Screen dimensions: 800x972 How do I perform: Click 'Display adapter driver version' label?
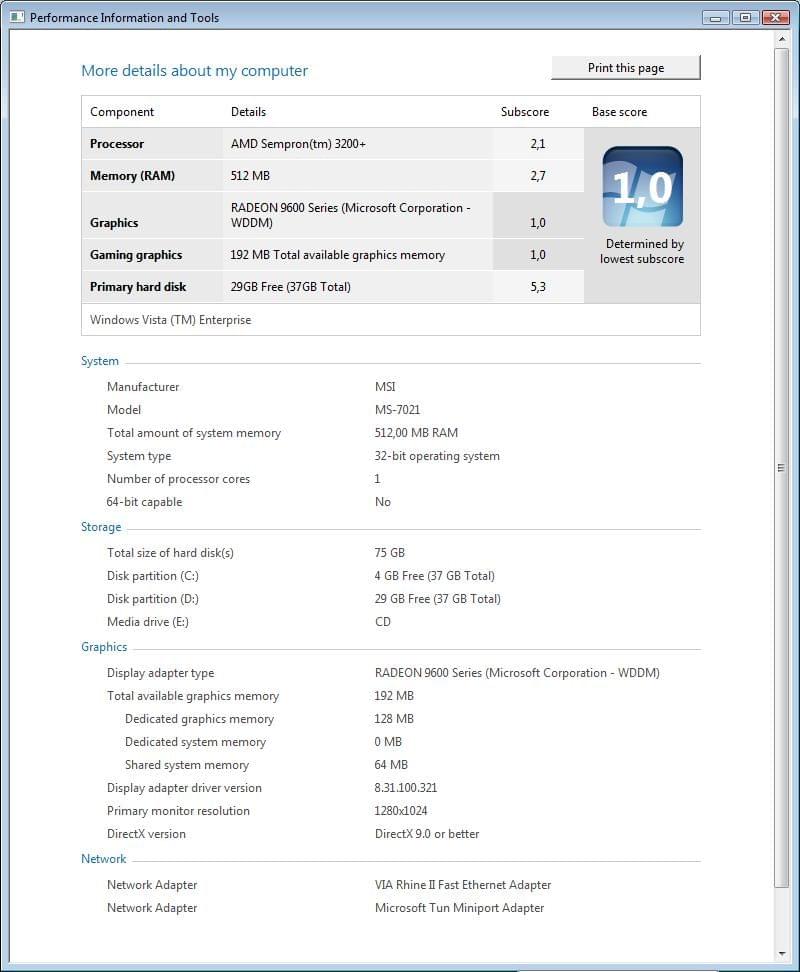pos(184,787)
